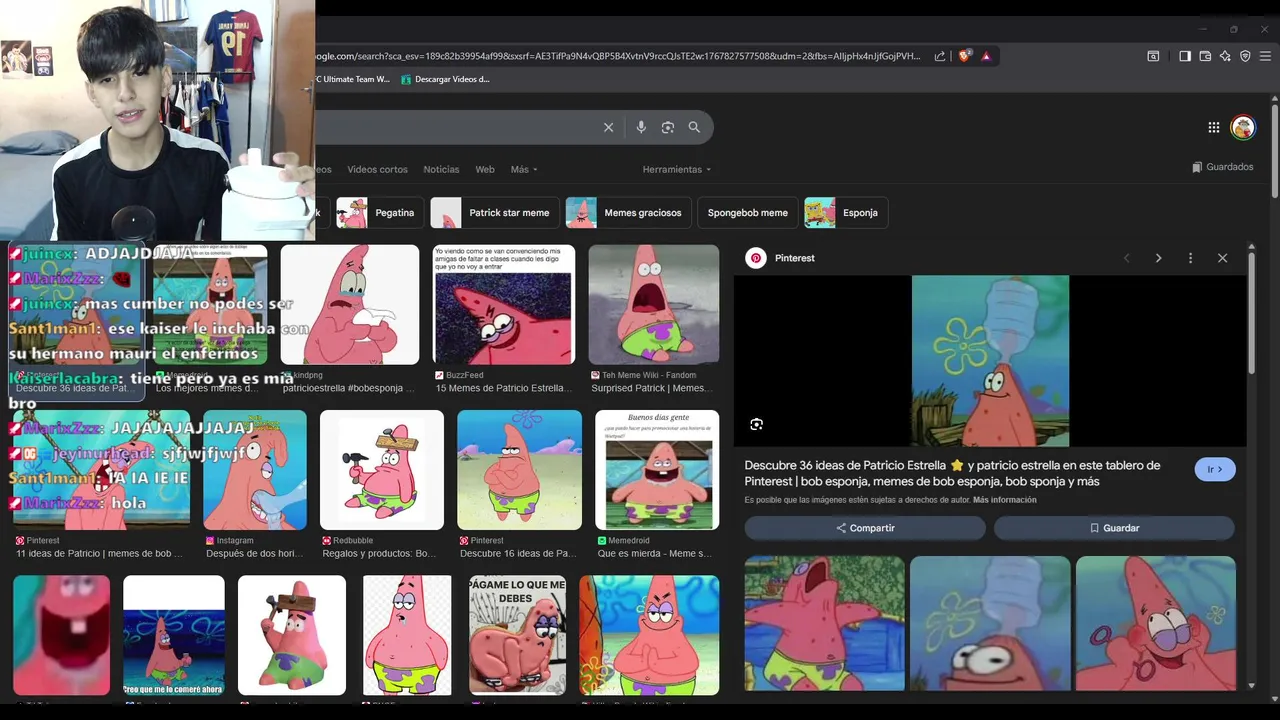This screenshot has width=1280, height=720.
Task: Click Compartir share button
Action: click(x=865, y=528)
